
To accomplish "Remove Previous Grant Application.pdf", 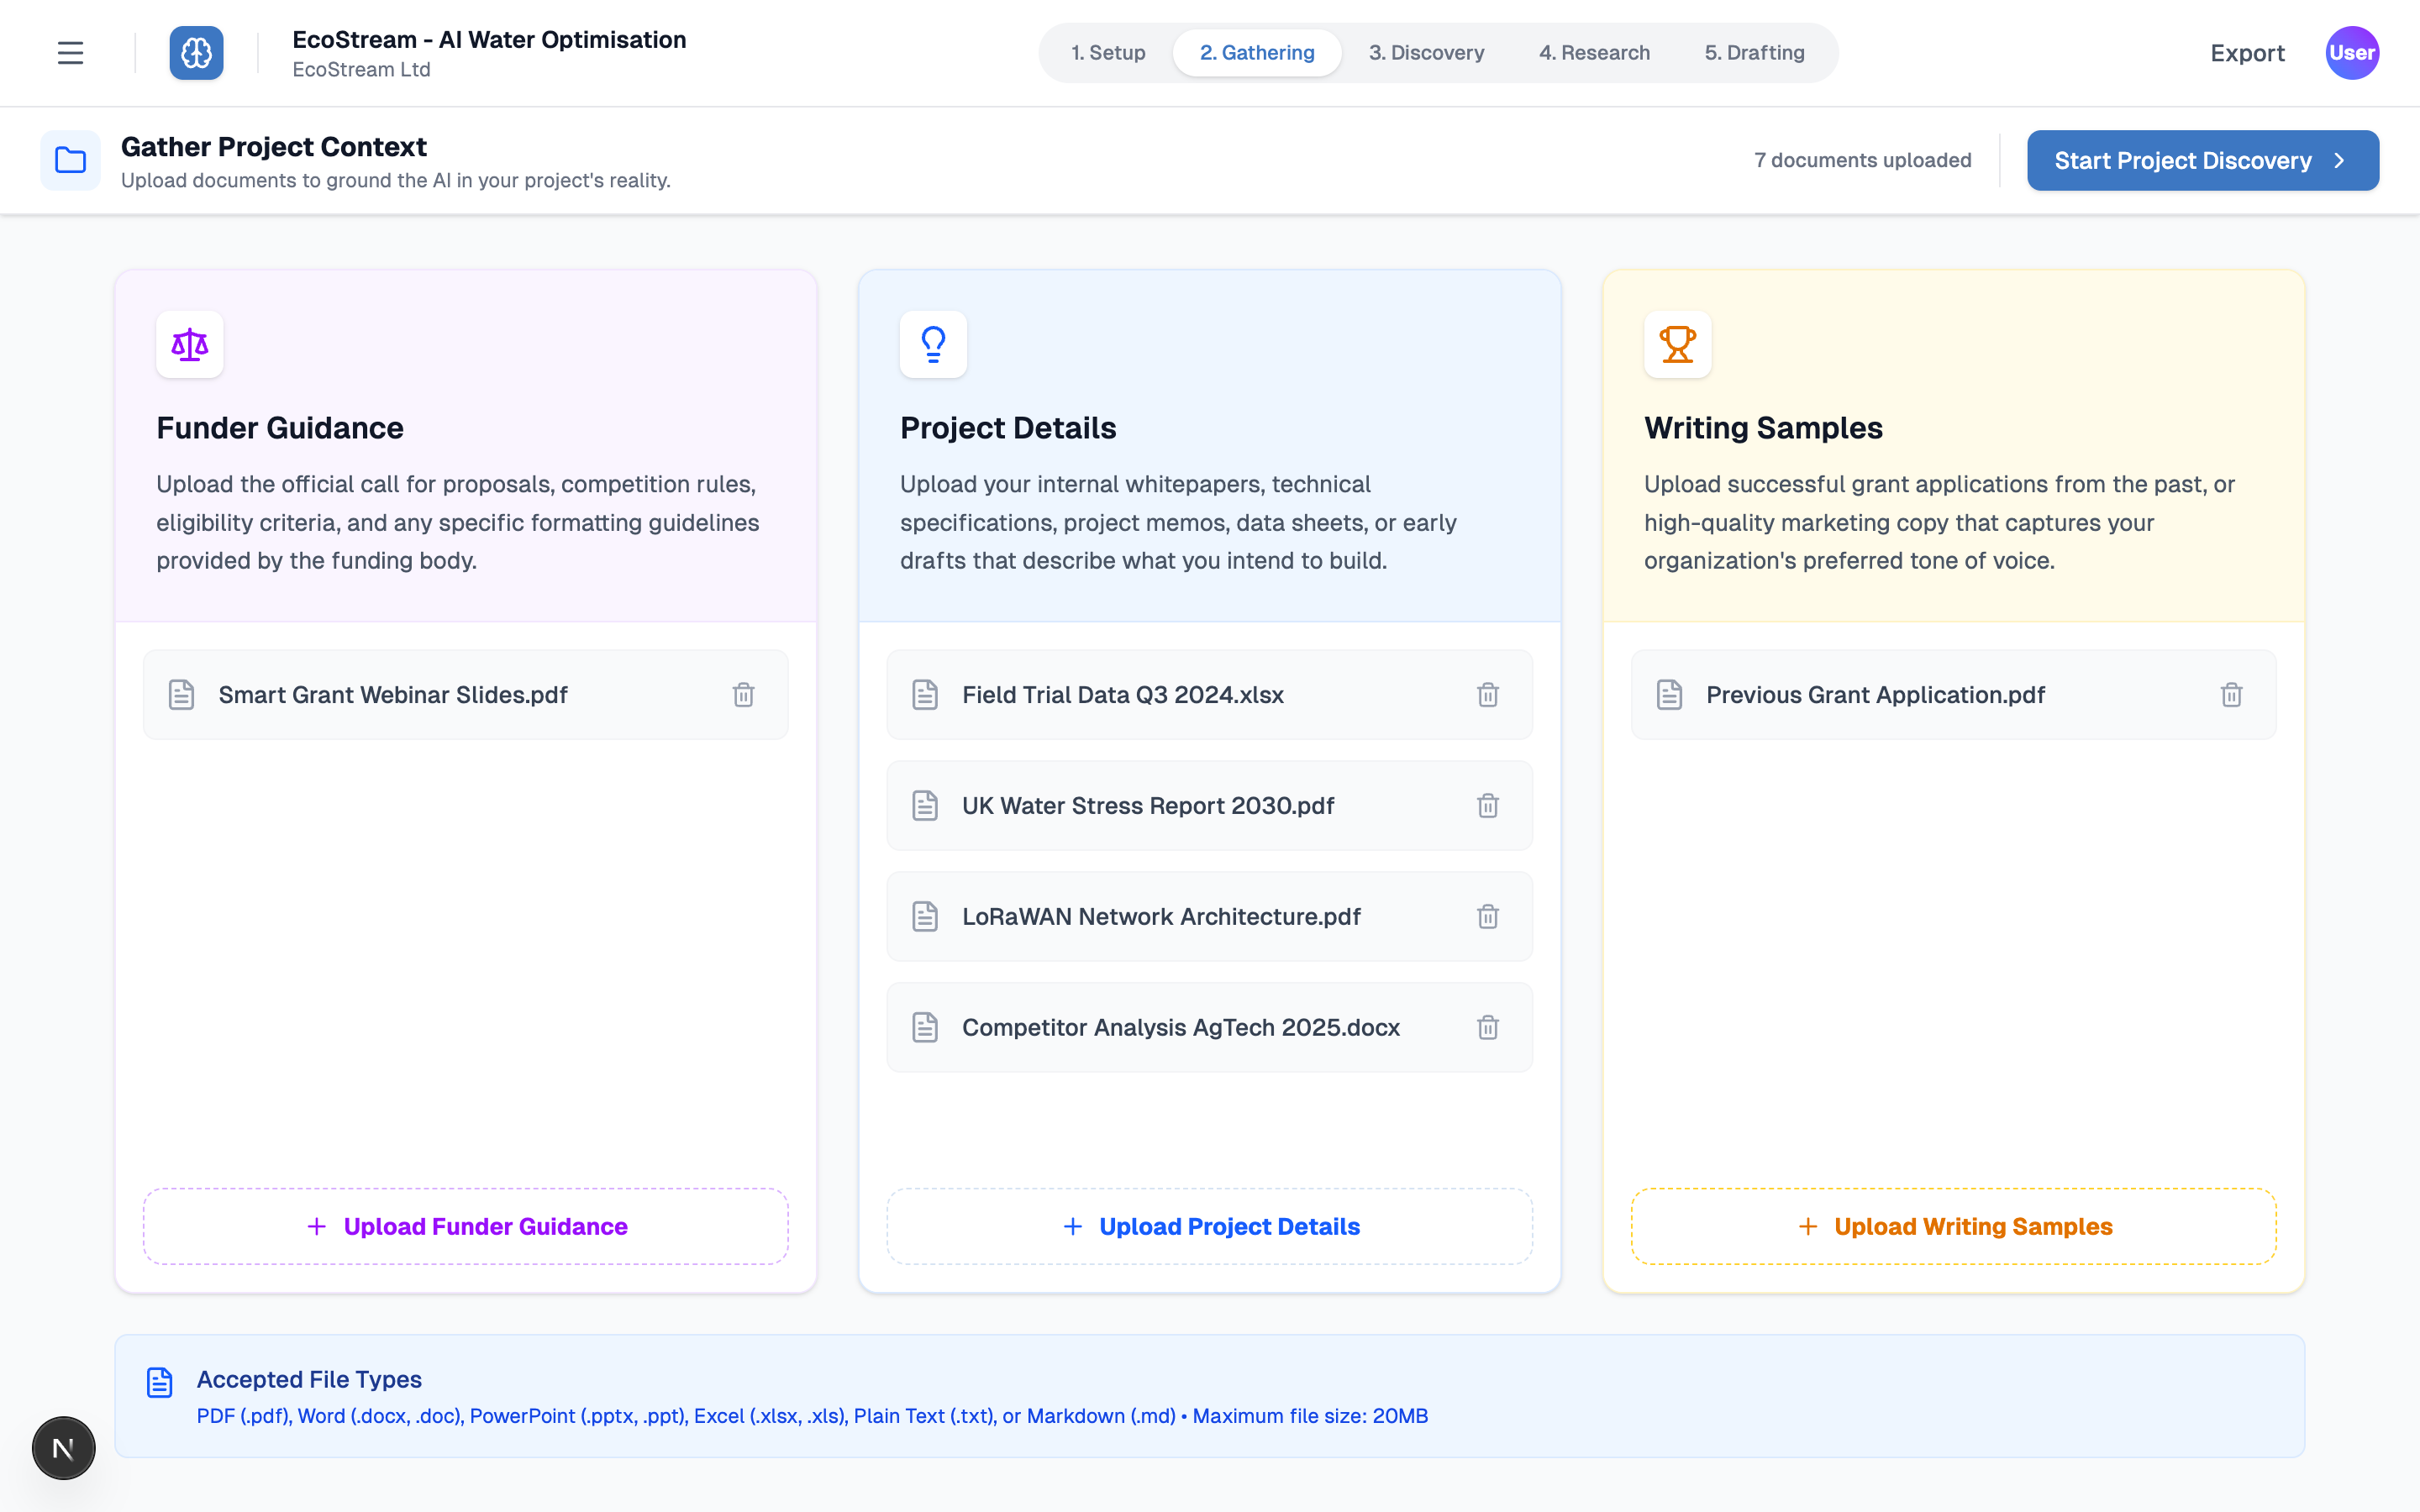I will point(2231,695).
